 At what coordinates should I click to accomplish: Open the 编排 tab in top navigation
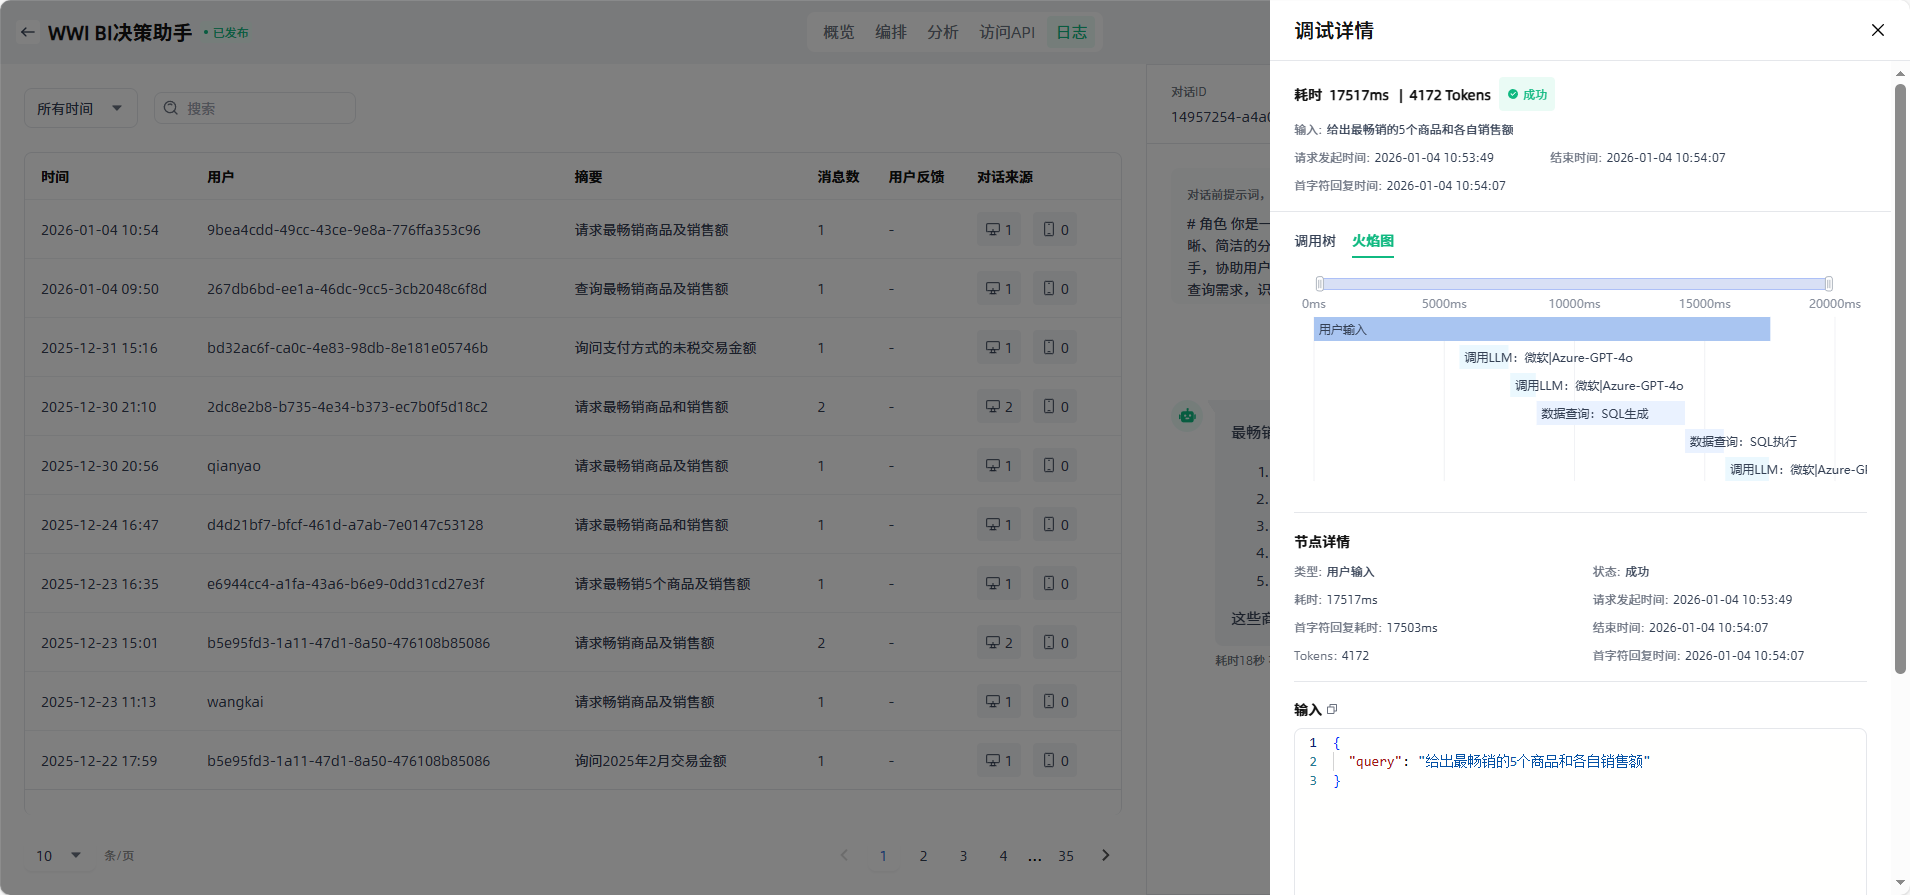[x=890, y=32]
